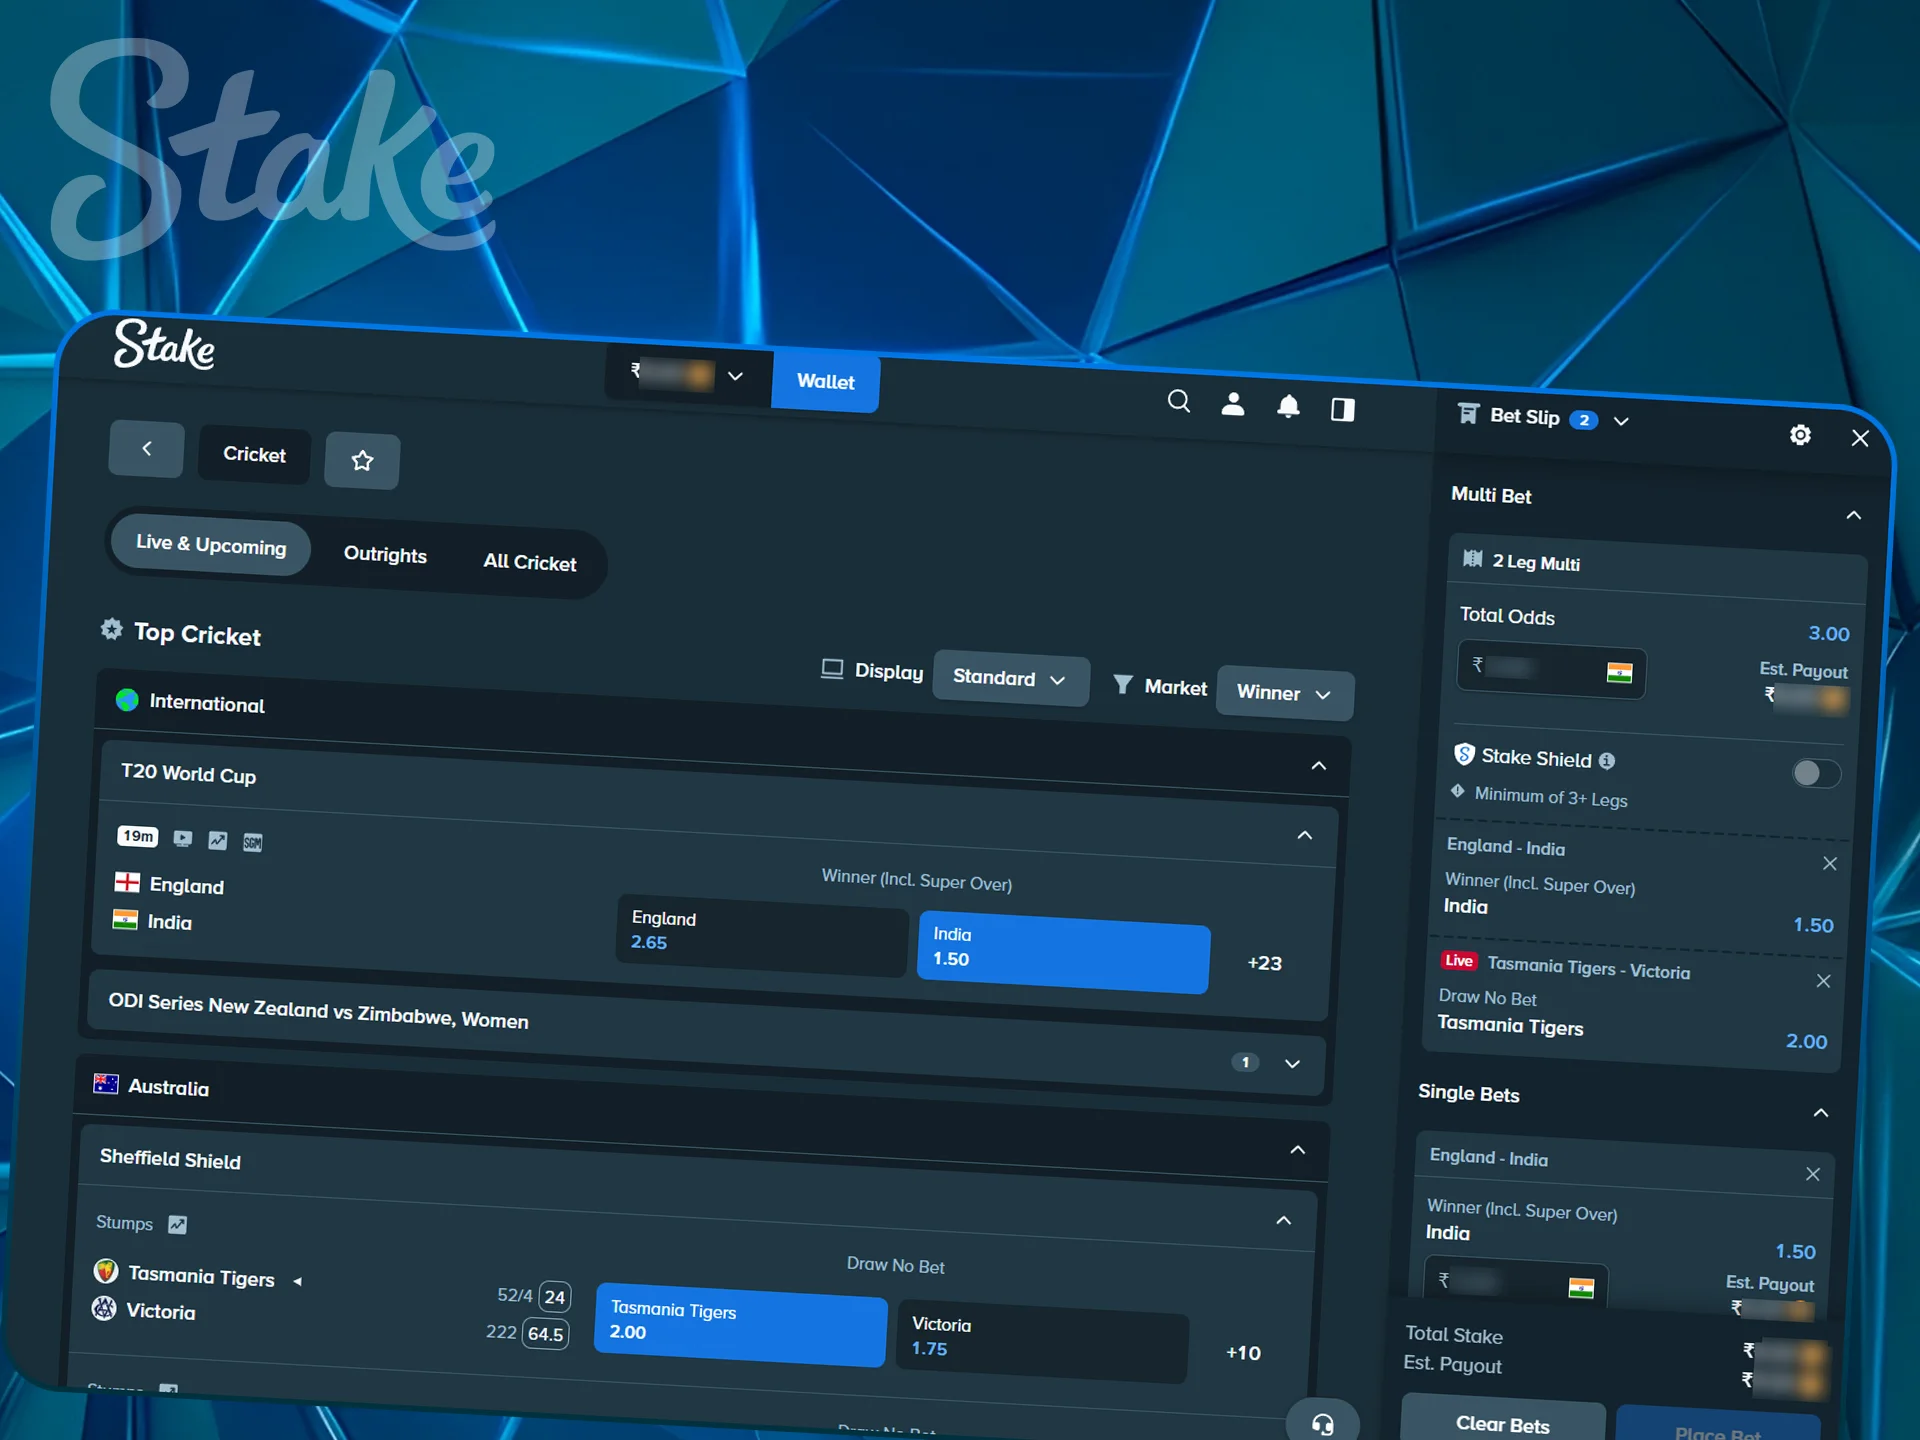Open the notifications bell
This screenshot has height=1440, width=1920.
point(1288,406)
